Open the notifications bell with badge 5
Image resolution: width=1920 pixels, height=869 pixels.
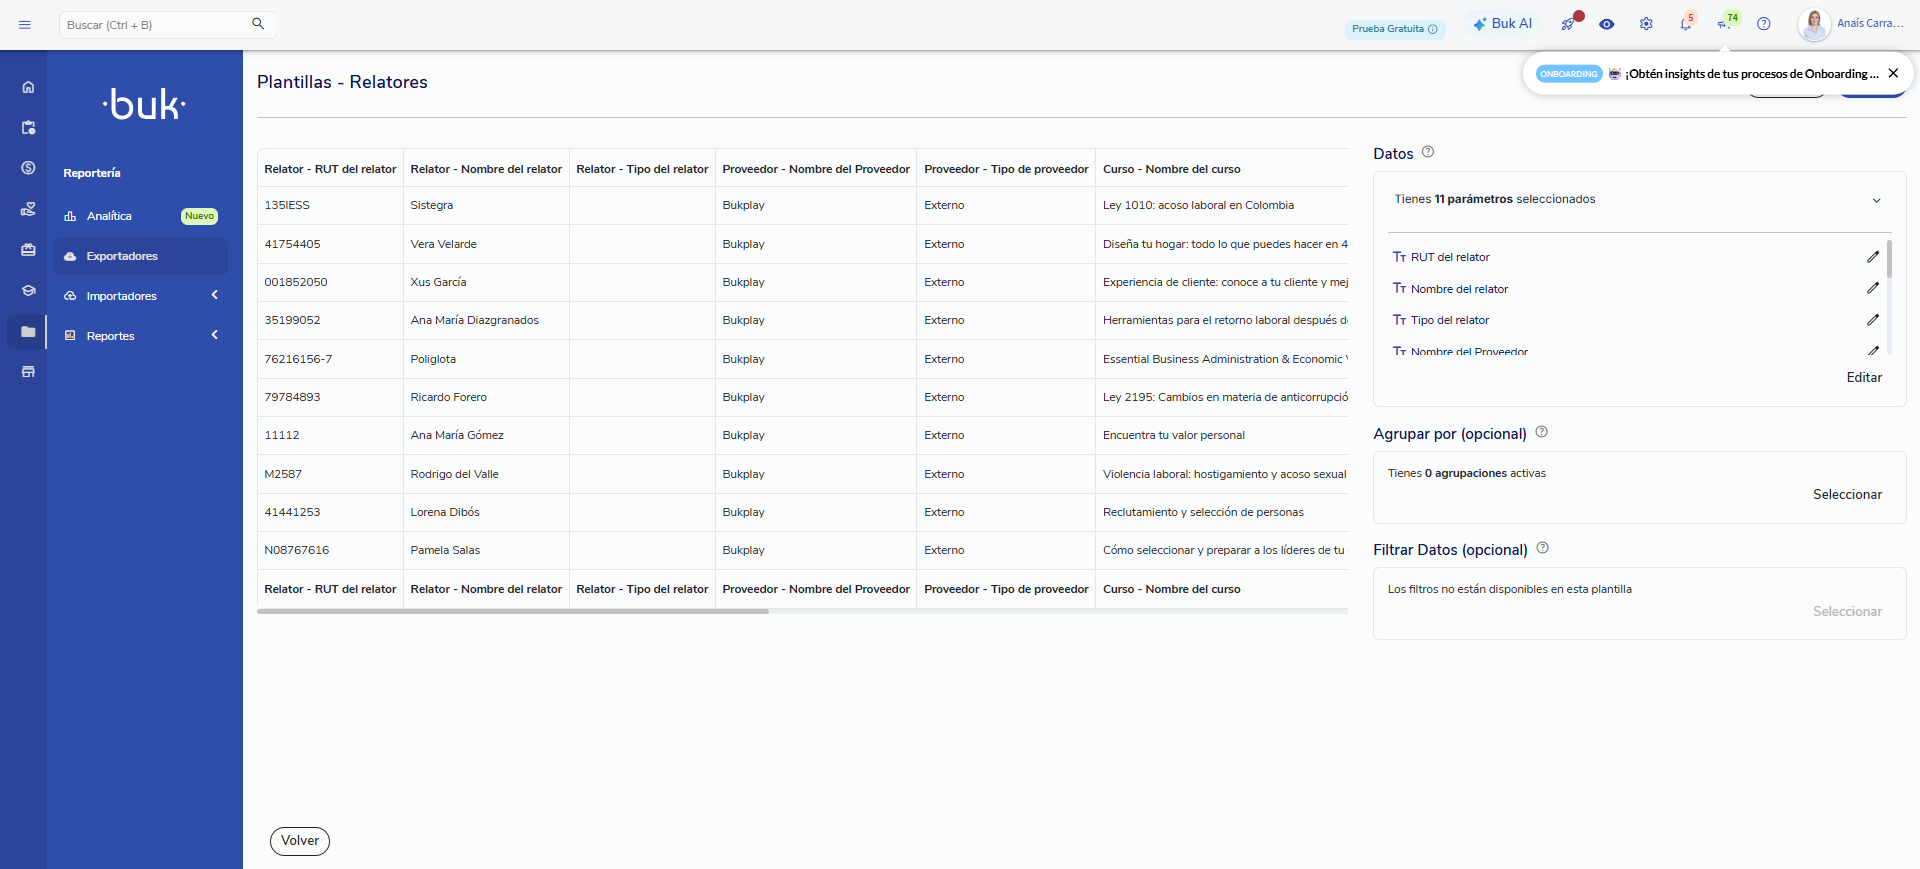click(1686, 23)
